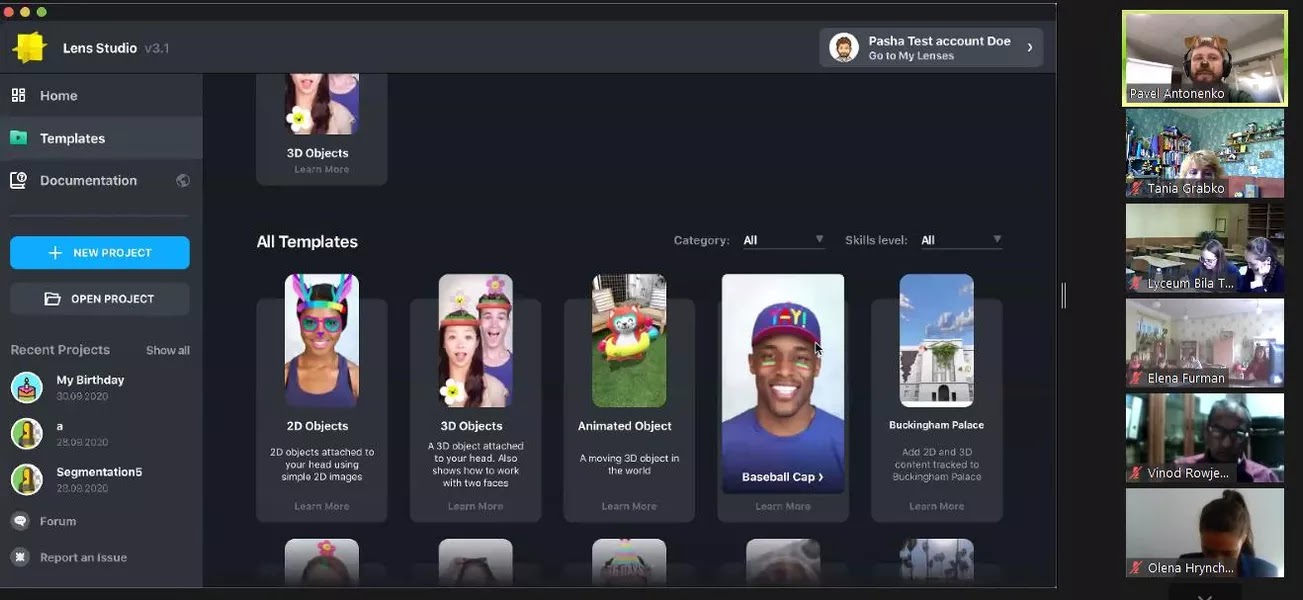Click the muted mic icon on Tania Grabko

[x=1136, y=188]
